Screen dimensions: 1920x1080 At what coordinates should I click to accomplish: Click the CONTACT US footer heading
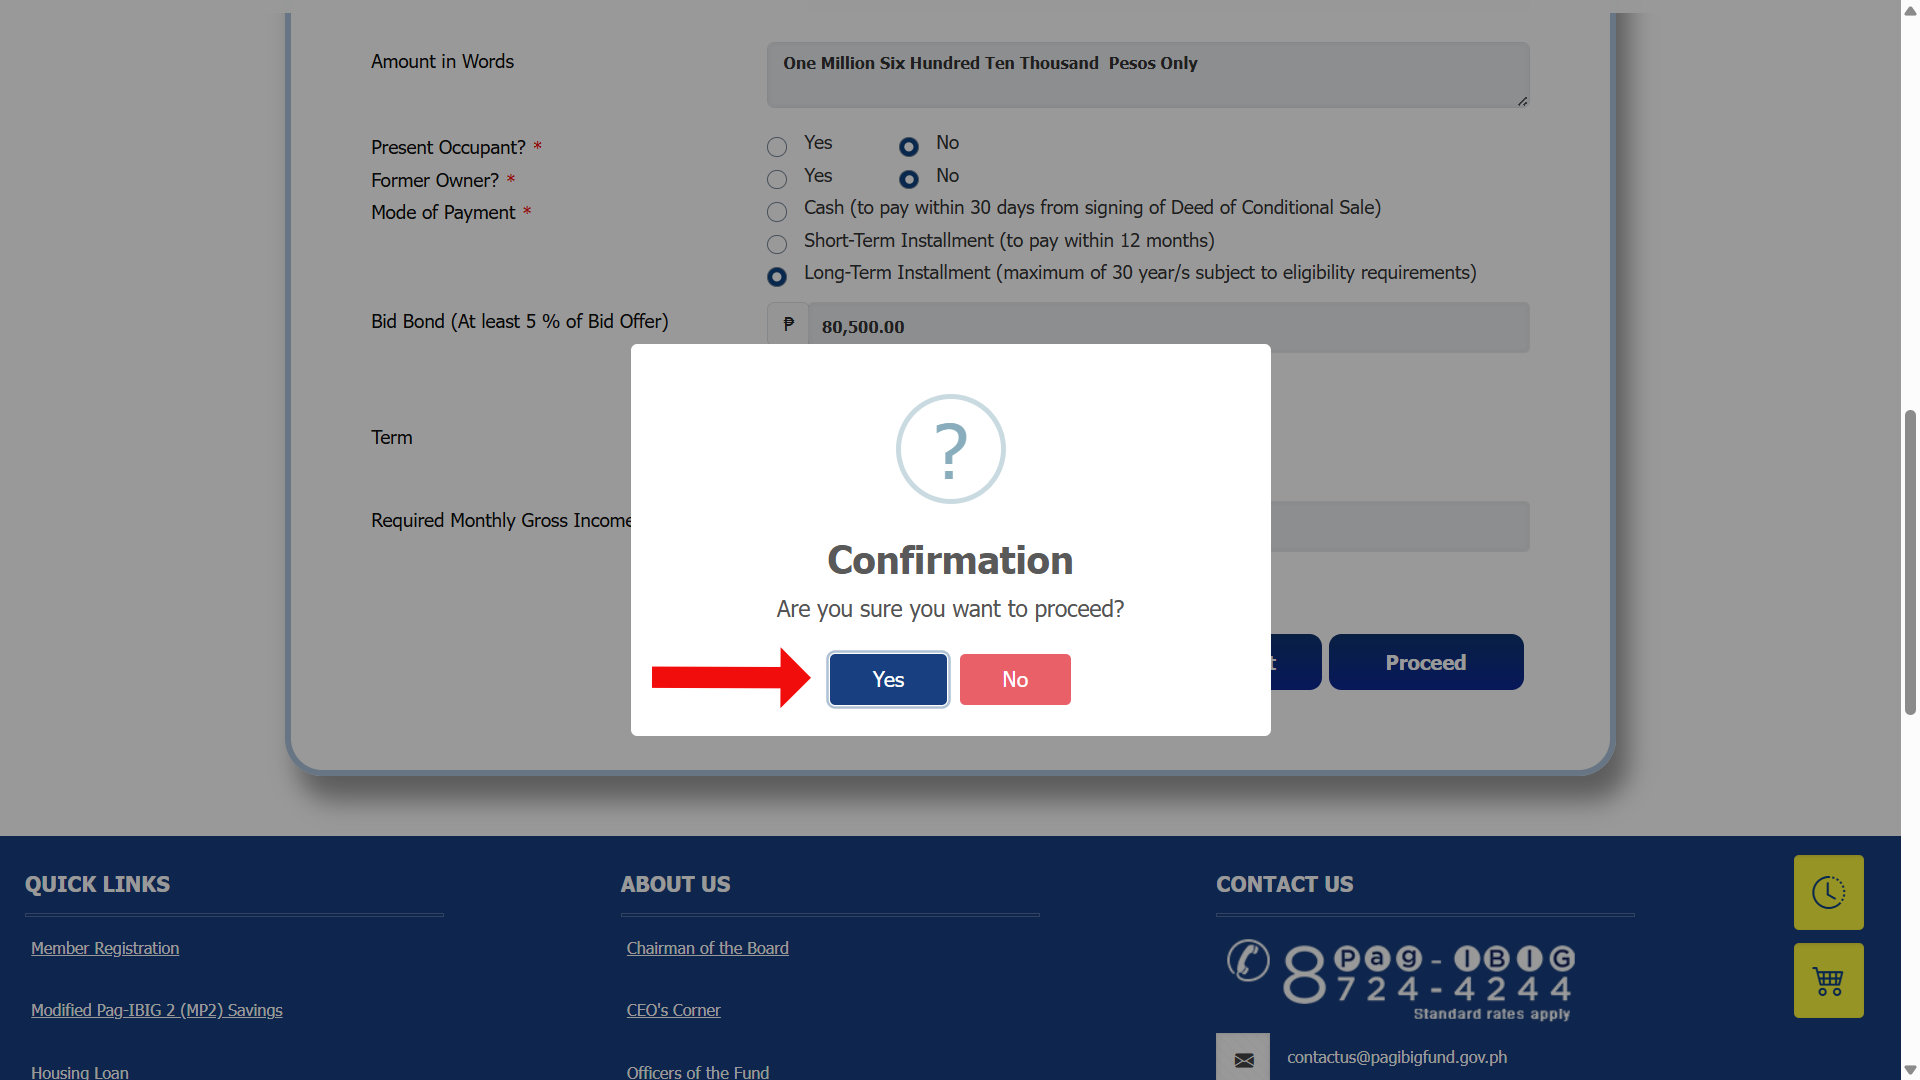click(x=1284, y=884)
